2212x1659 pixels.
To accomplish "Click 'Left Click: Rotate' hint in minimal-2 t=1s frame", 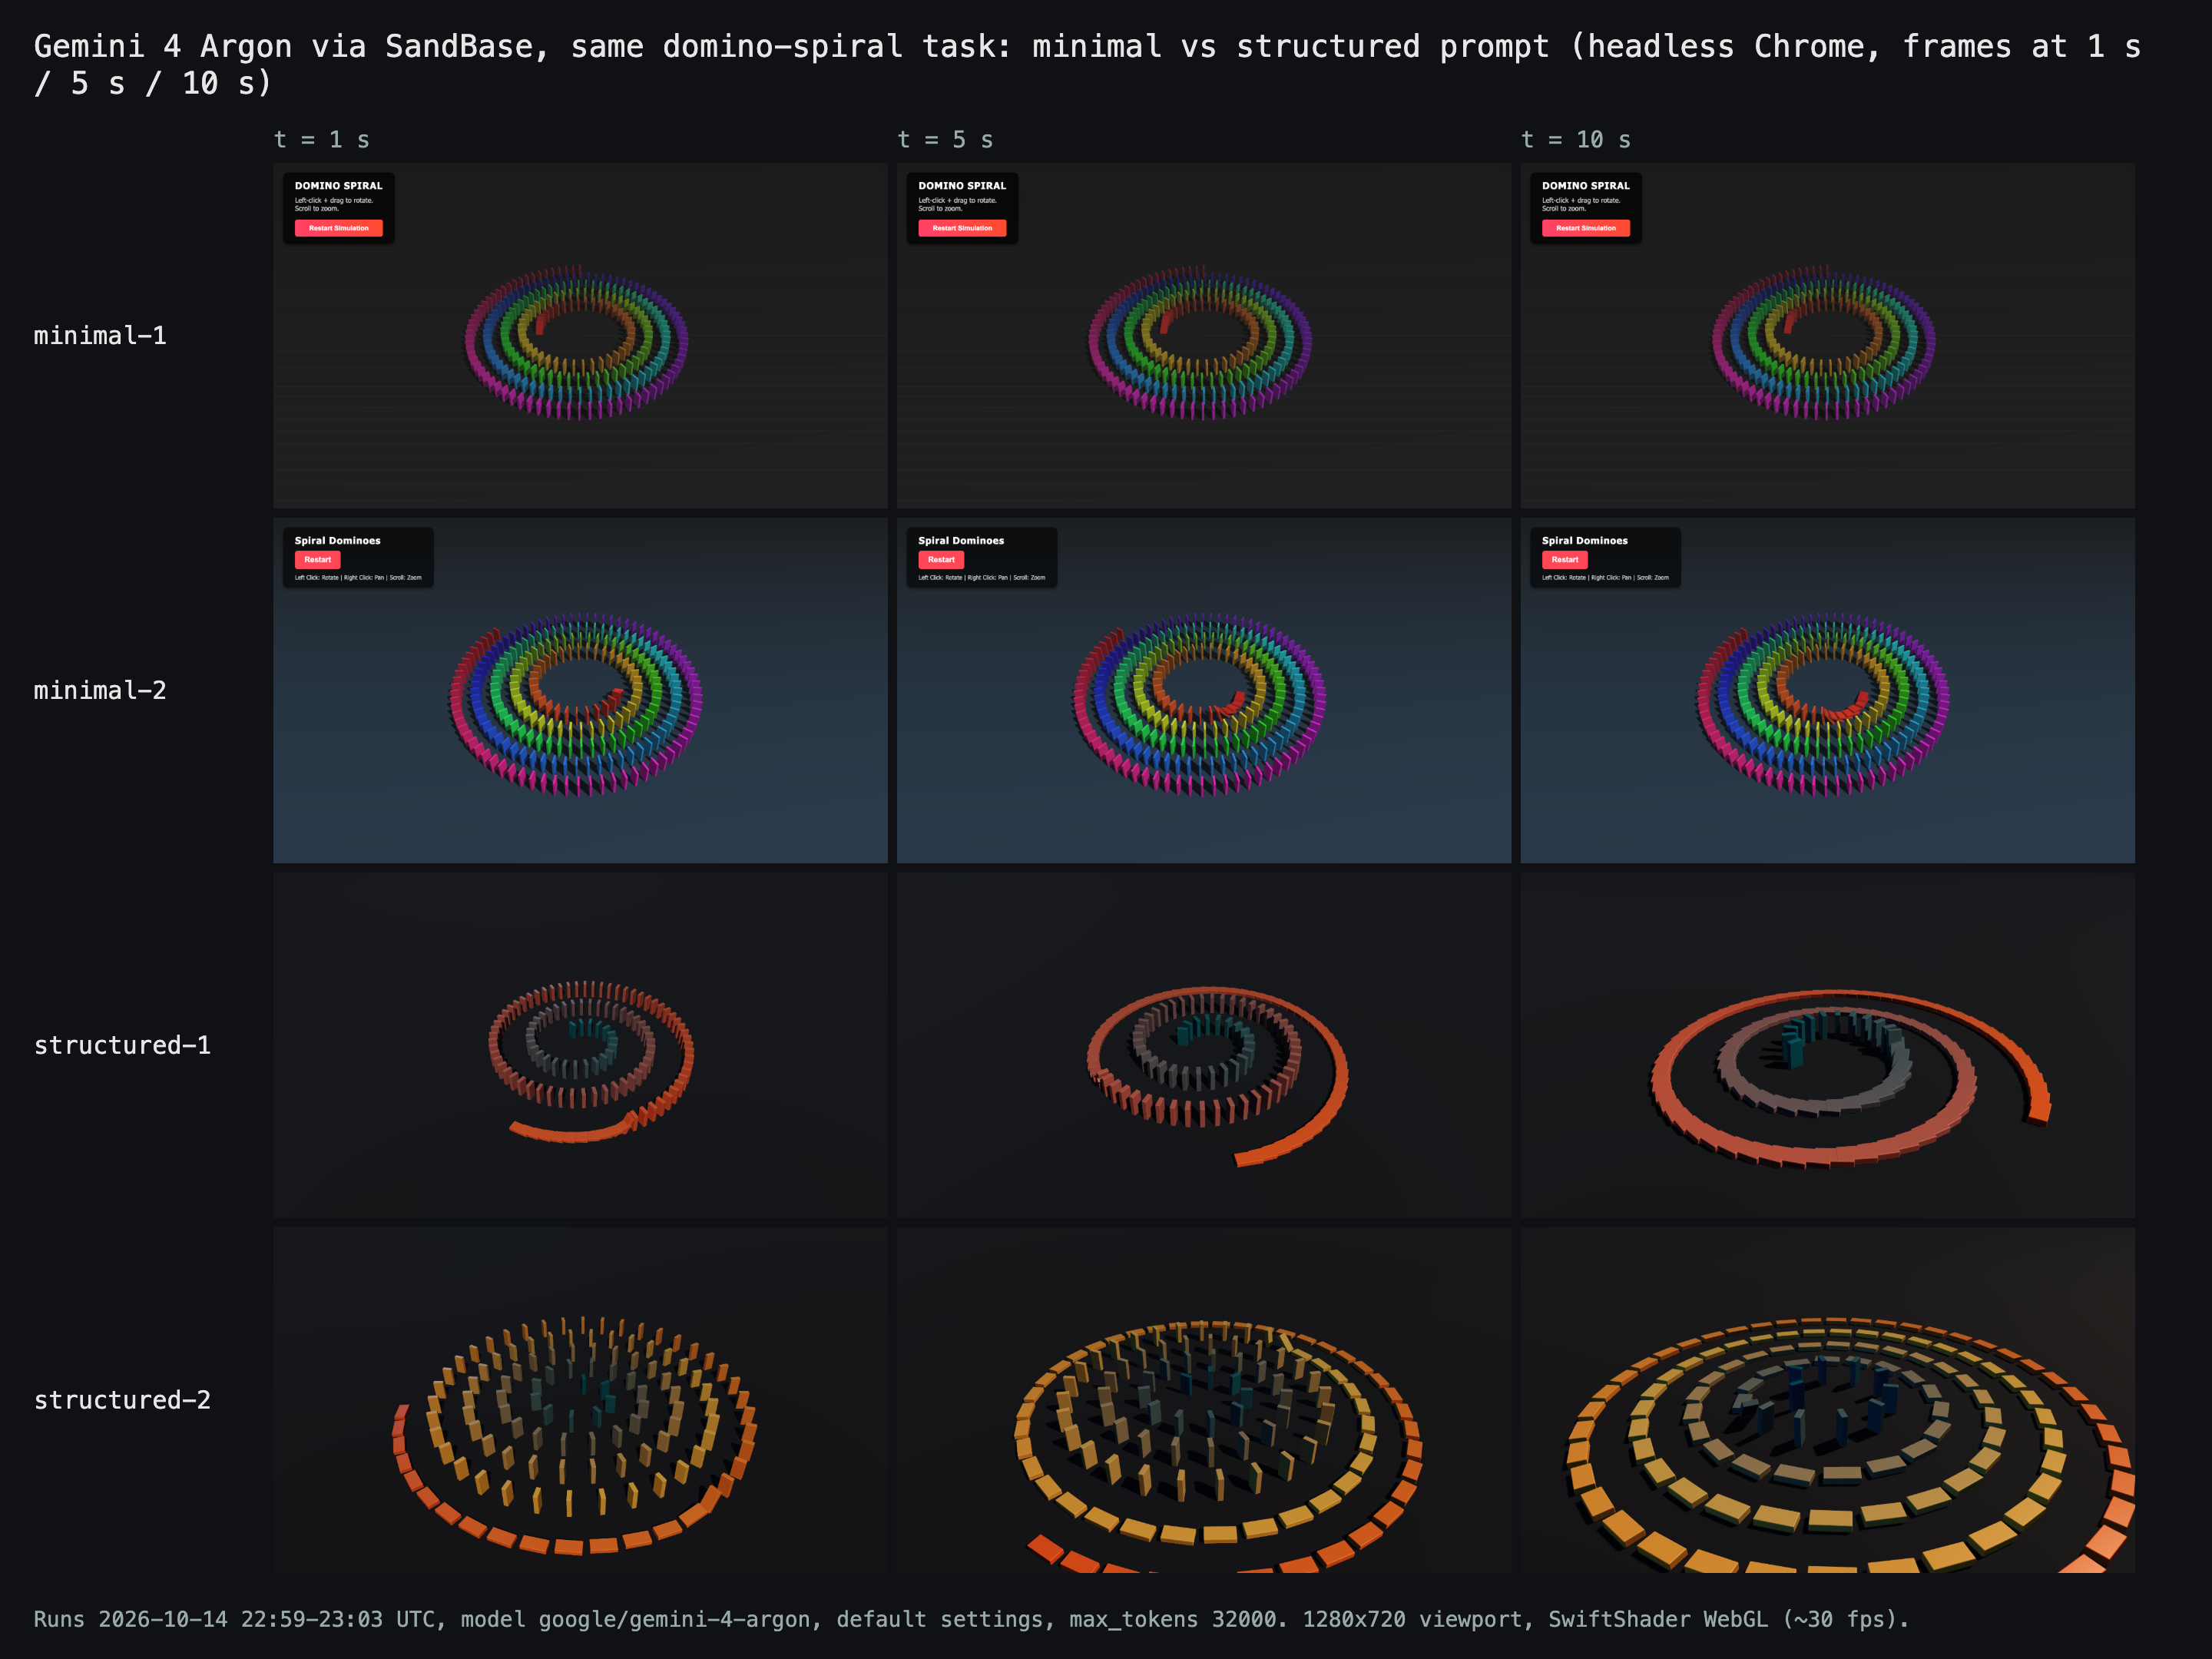I will (x=318, y=578).
